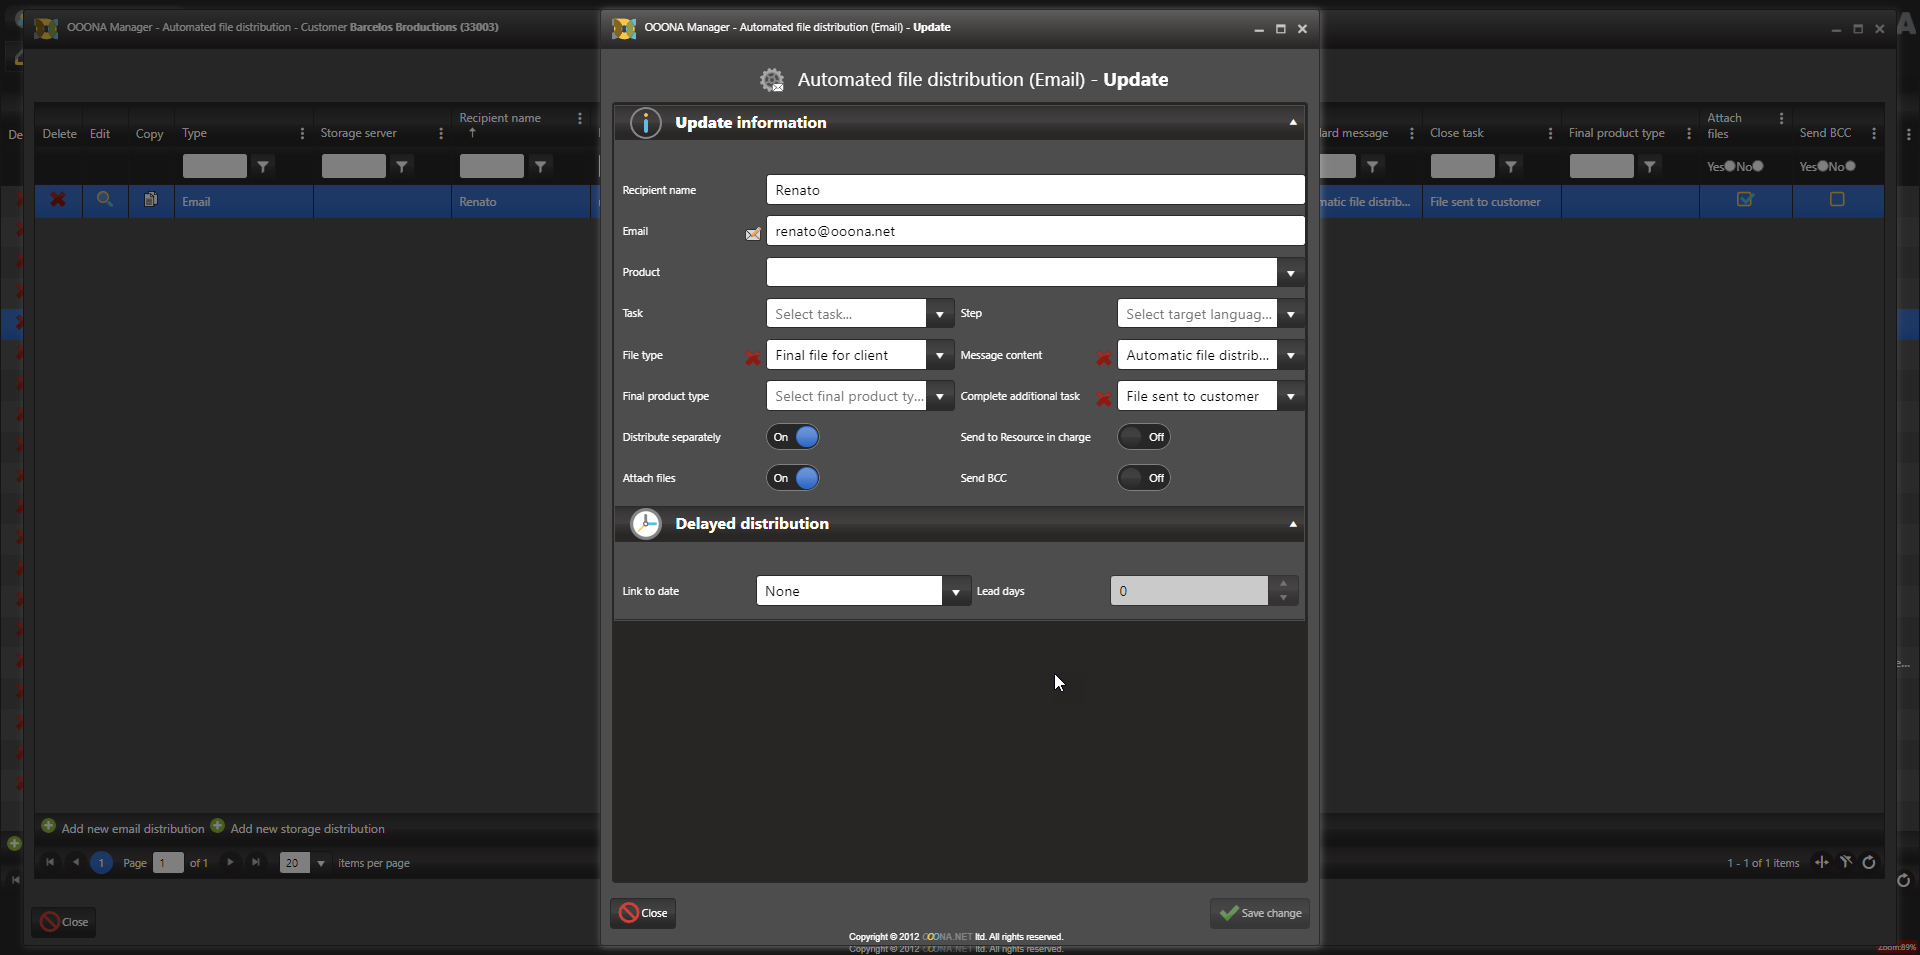Enable Send to Resource in charge
This screenshot has height=955, width=1920.
tap(1143, 437)
